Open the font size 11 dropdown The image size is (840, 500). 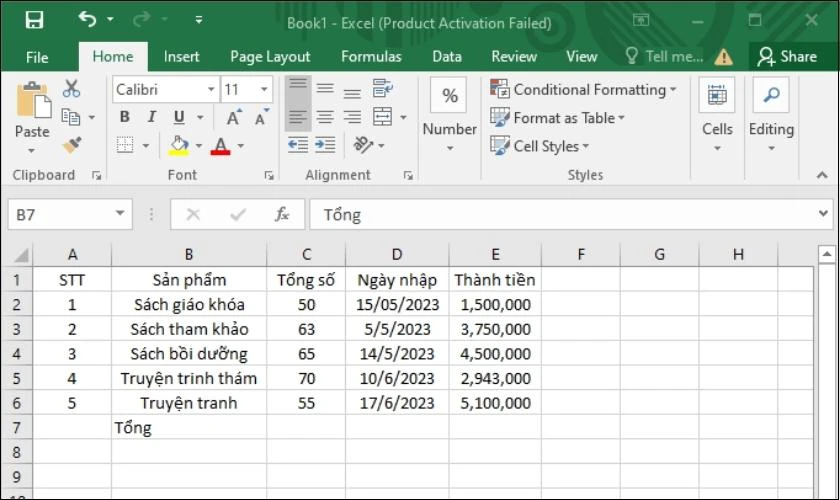pyautogui.click(x=264, y=89)
